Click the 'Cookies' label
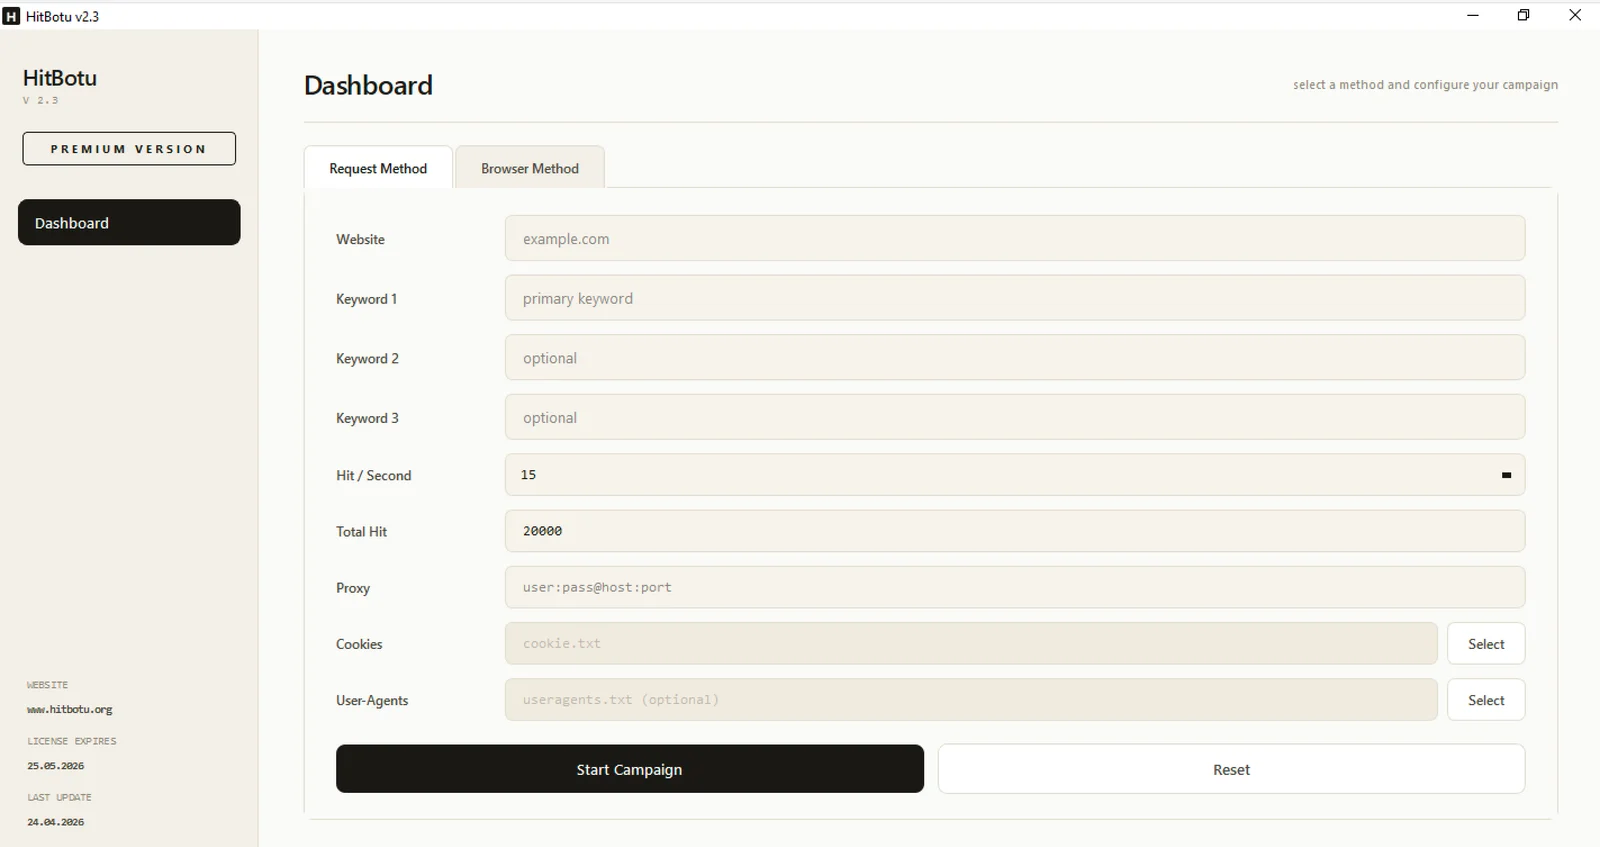Viewport: 1600px width, 847px height. point(359,644)
